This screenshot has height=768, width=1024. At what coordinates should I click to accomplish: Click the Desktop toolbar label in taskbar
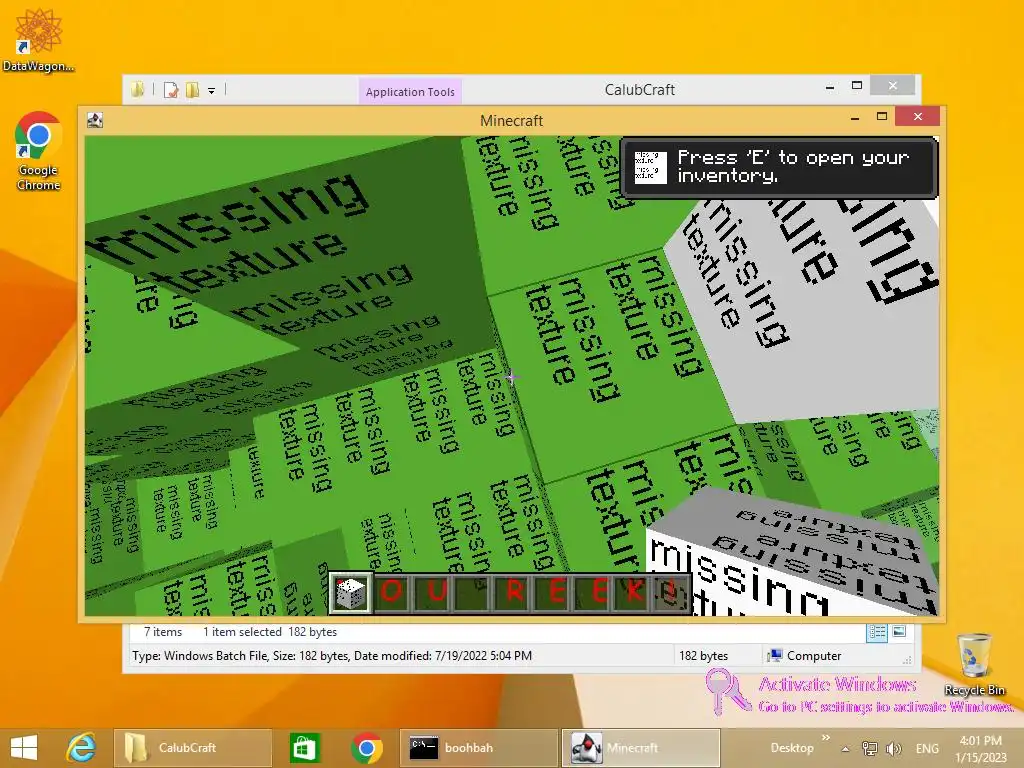[x=792, y=748]
